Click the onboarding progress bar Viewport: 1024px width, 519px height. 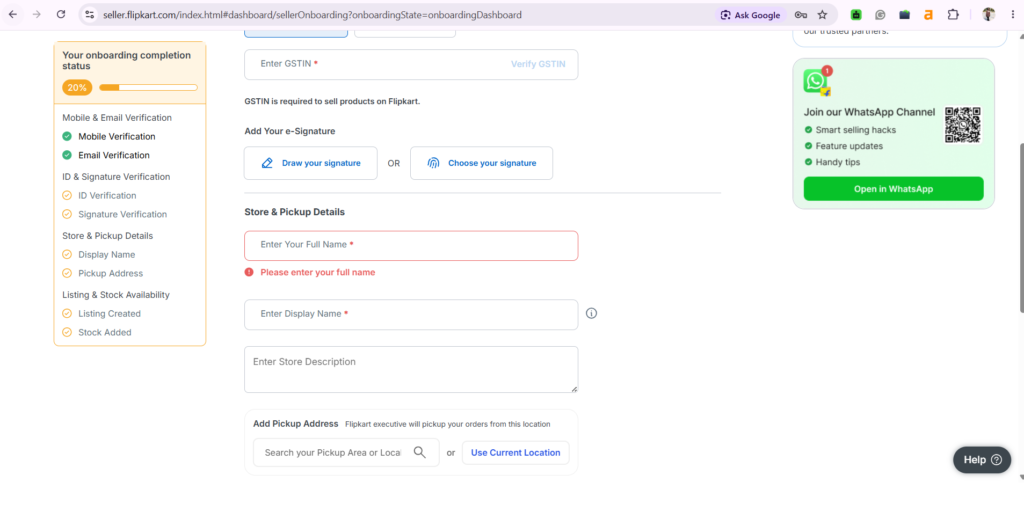click(148, 87)
